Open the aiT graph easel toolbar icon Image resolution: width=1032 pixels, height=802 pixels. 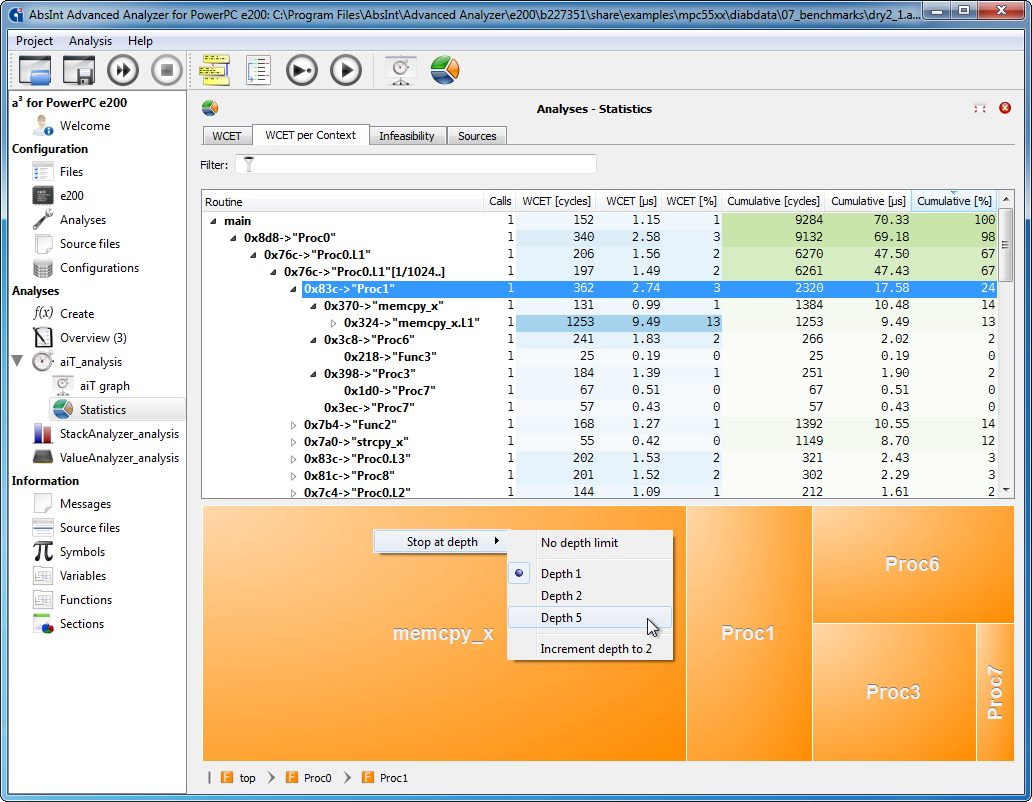pyautogui.click(x=401, y=70)
